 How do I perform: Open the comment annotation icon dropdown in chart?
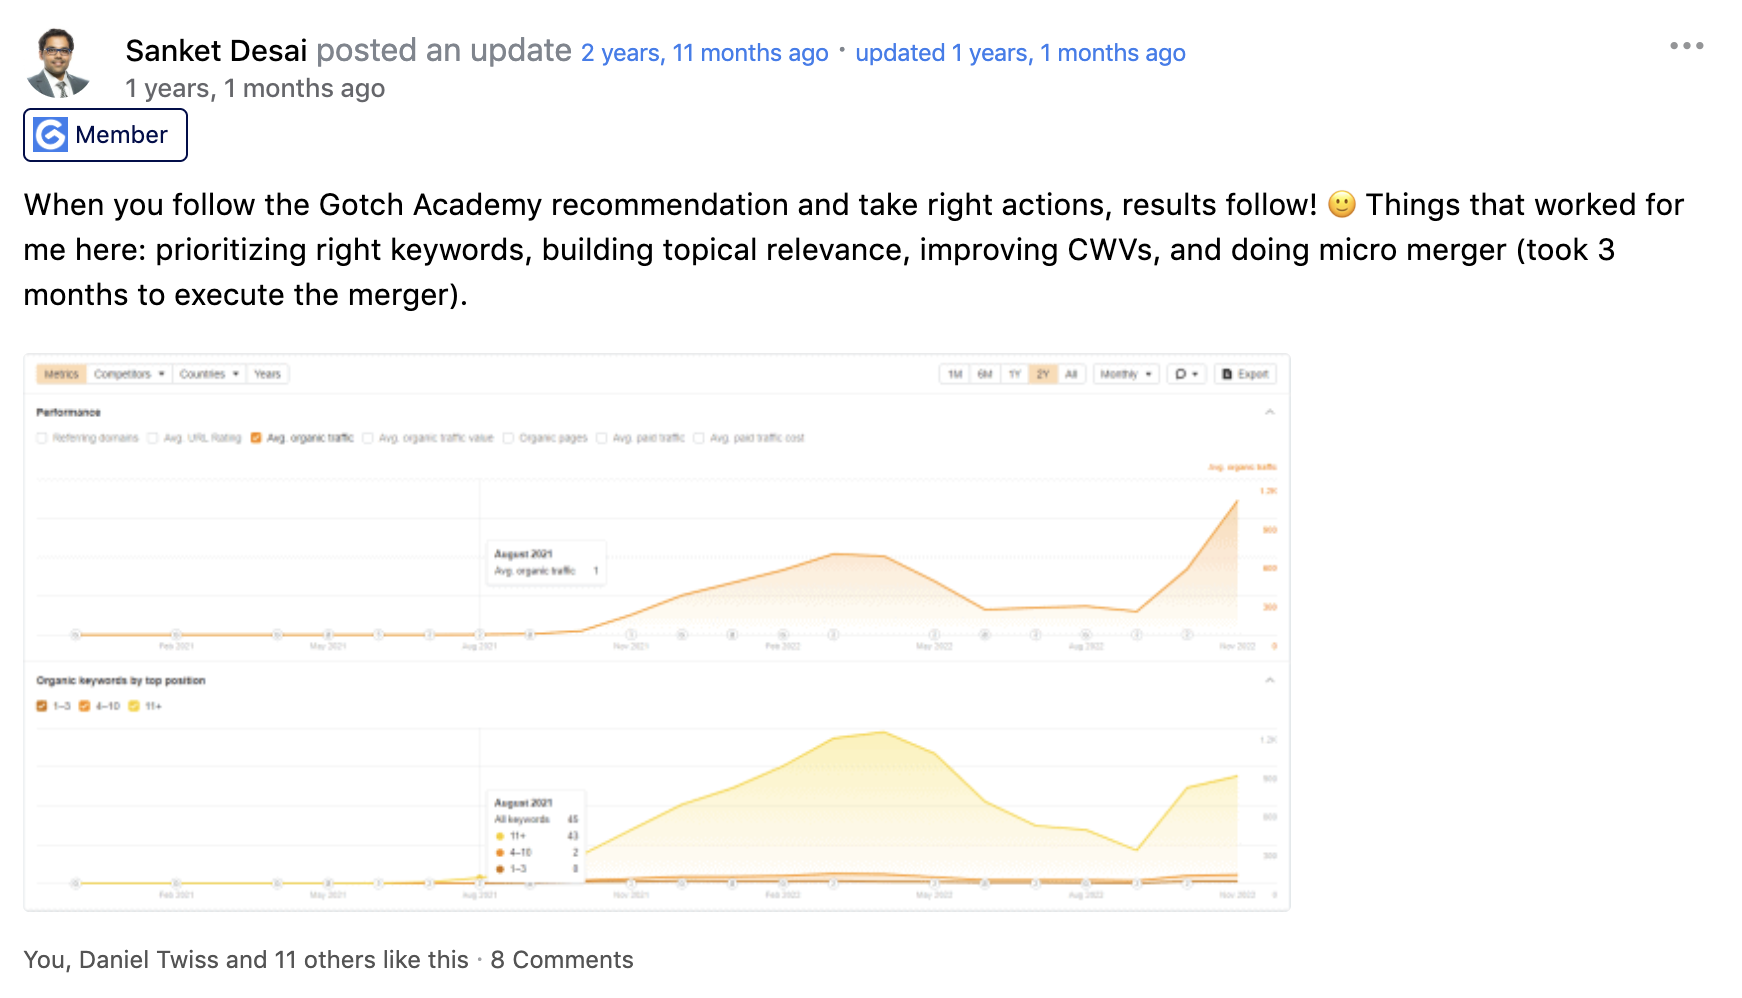[x=1186, y=374]
